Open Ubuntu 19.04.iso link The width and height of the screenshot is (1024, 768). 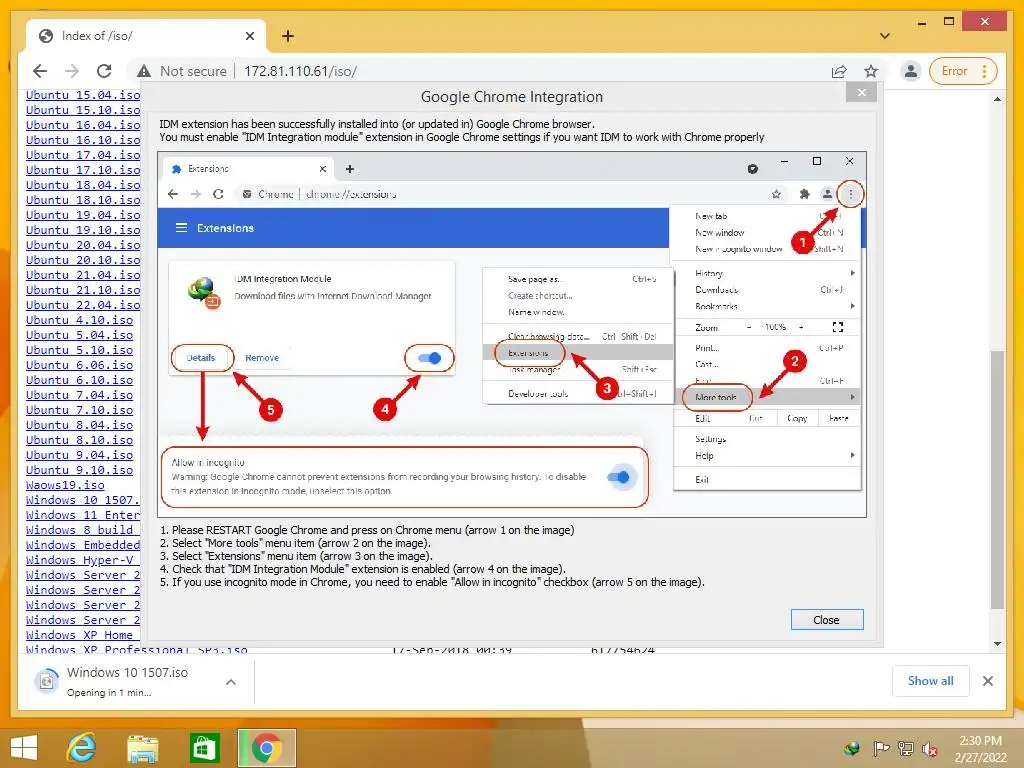pyautogui.click(x=83, y=216)
